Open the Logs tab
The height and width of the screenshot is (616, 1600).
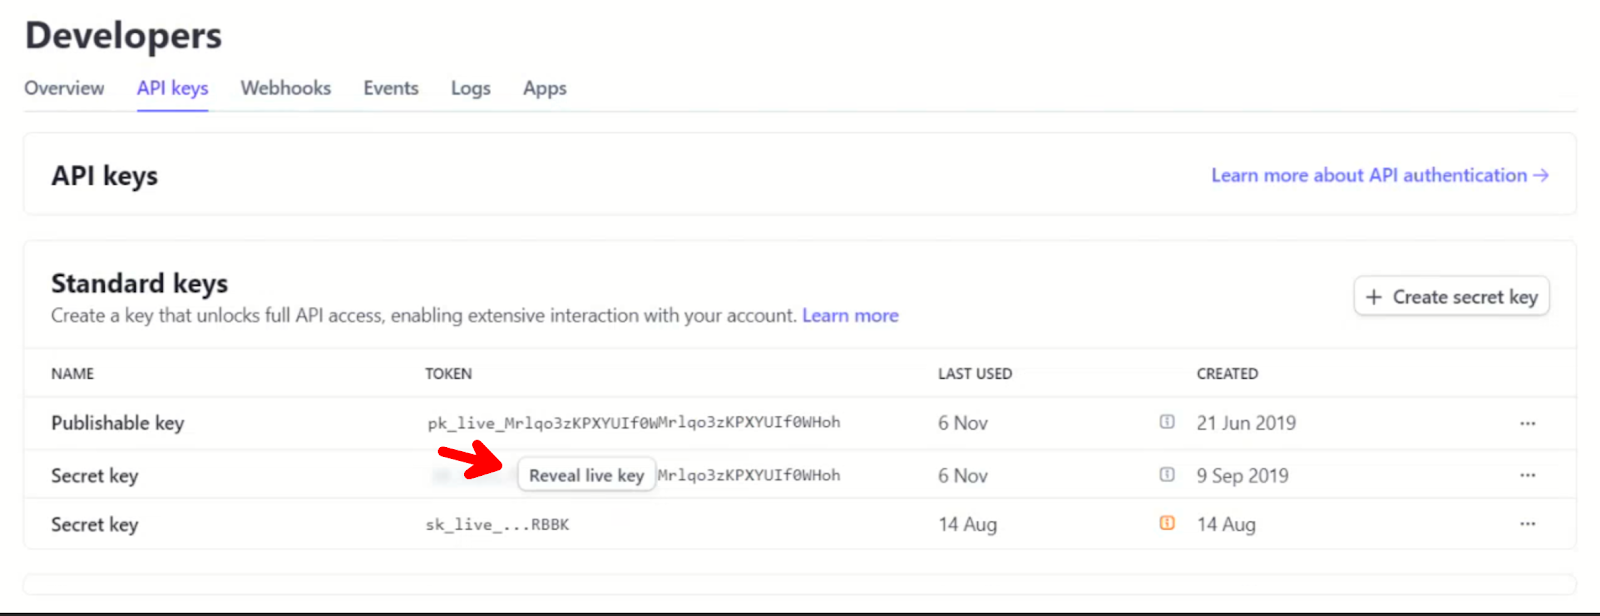tap(470, 88)
